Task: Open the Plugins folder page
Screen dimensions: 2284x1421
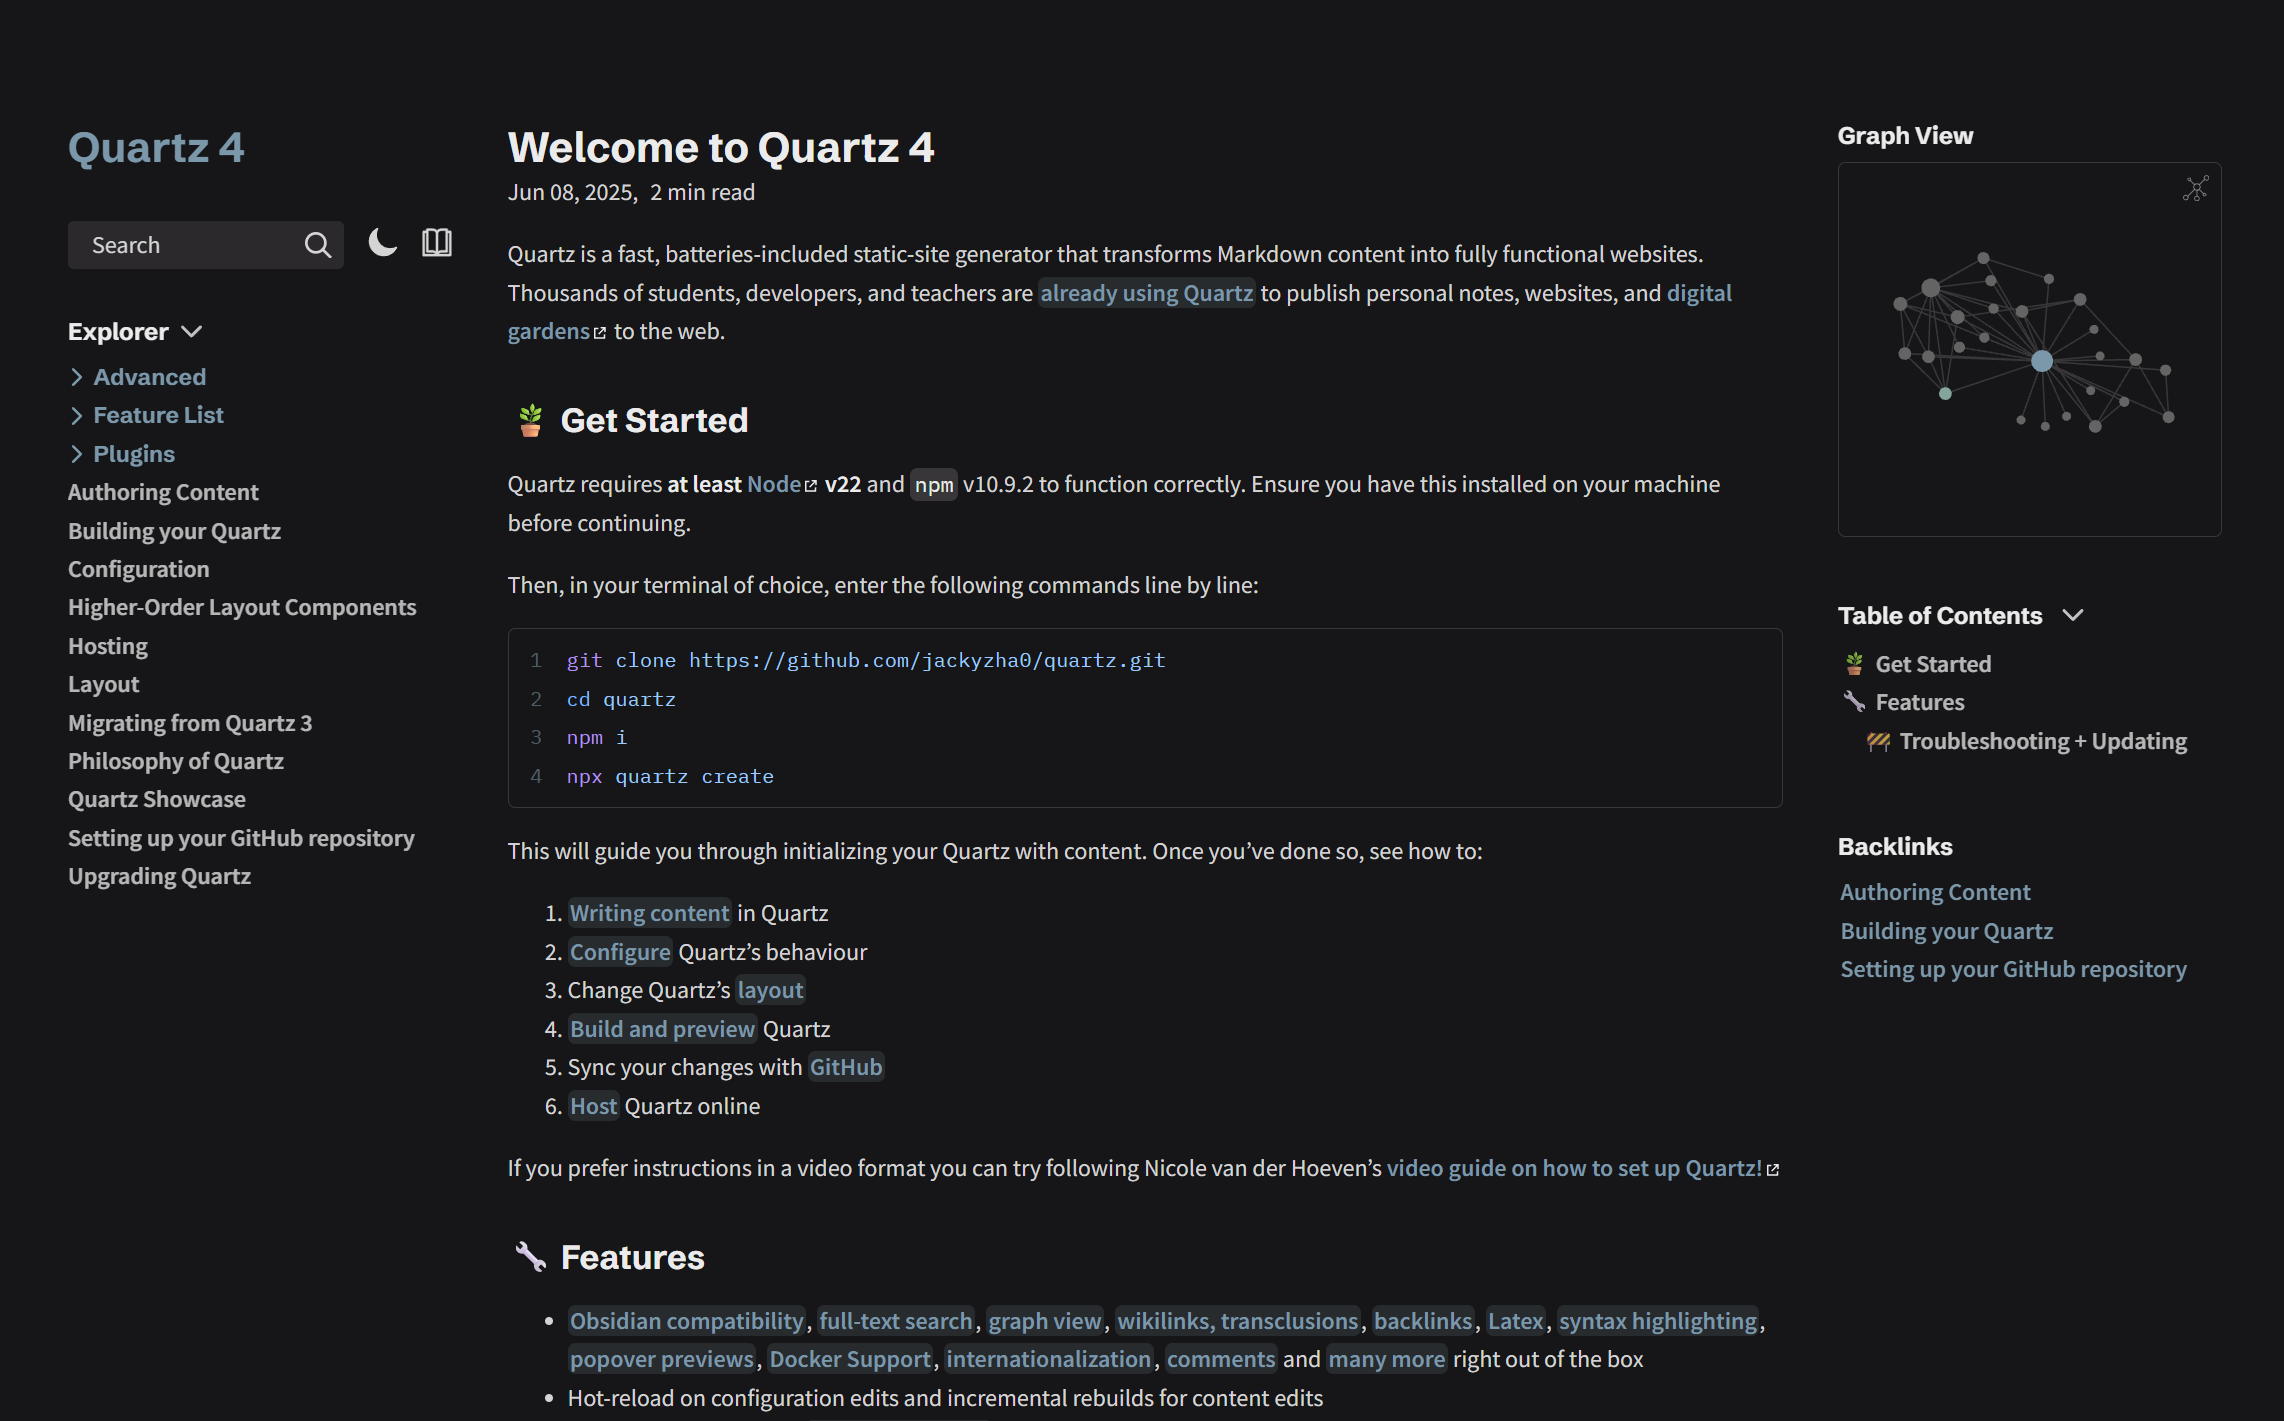Action: pyautogui.click(x=134, y=454)
